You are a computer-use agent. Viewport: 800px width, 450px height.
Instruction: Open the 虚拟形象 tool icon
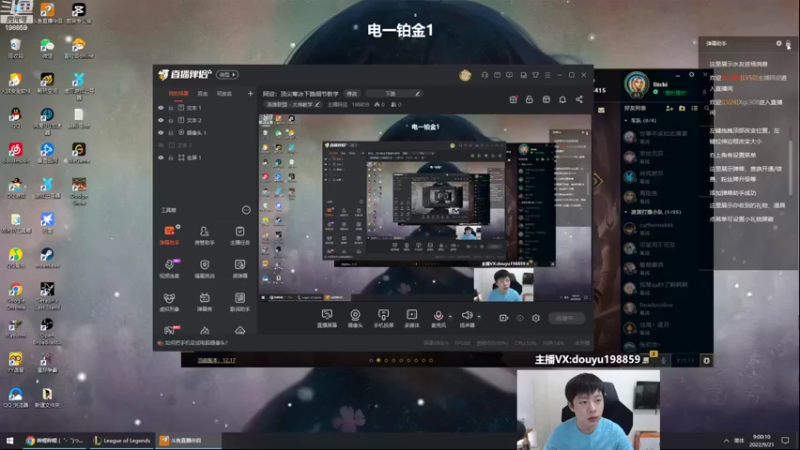(169, 302)
